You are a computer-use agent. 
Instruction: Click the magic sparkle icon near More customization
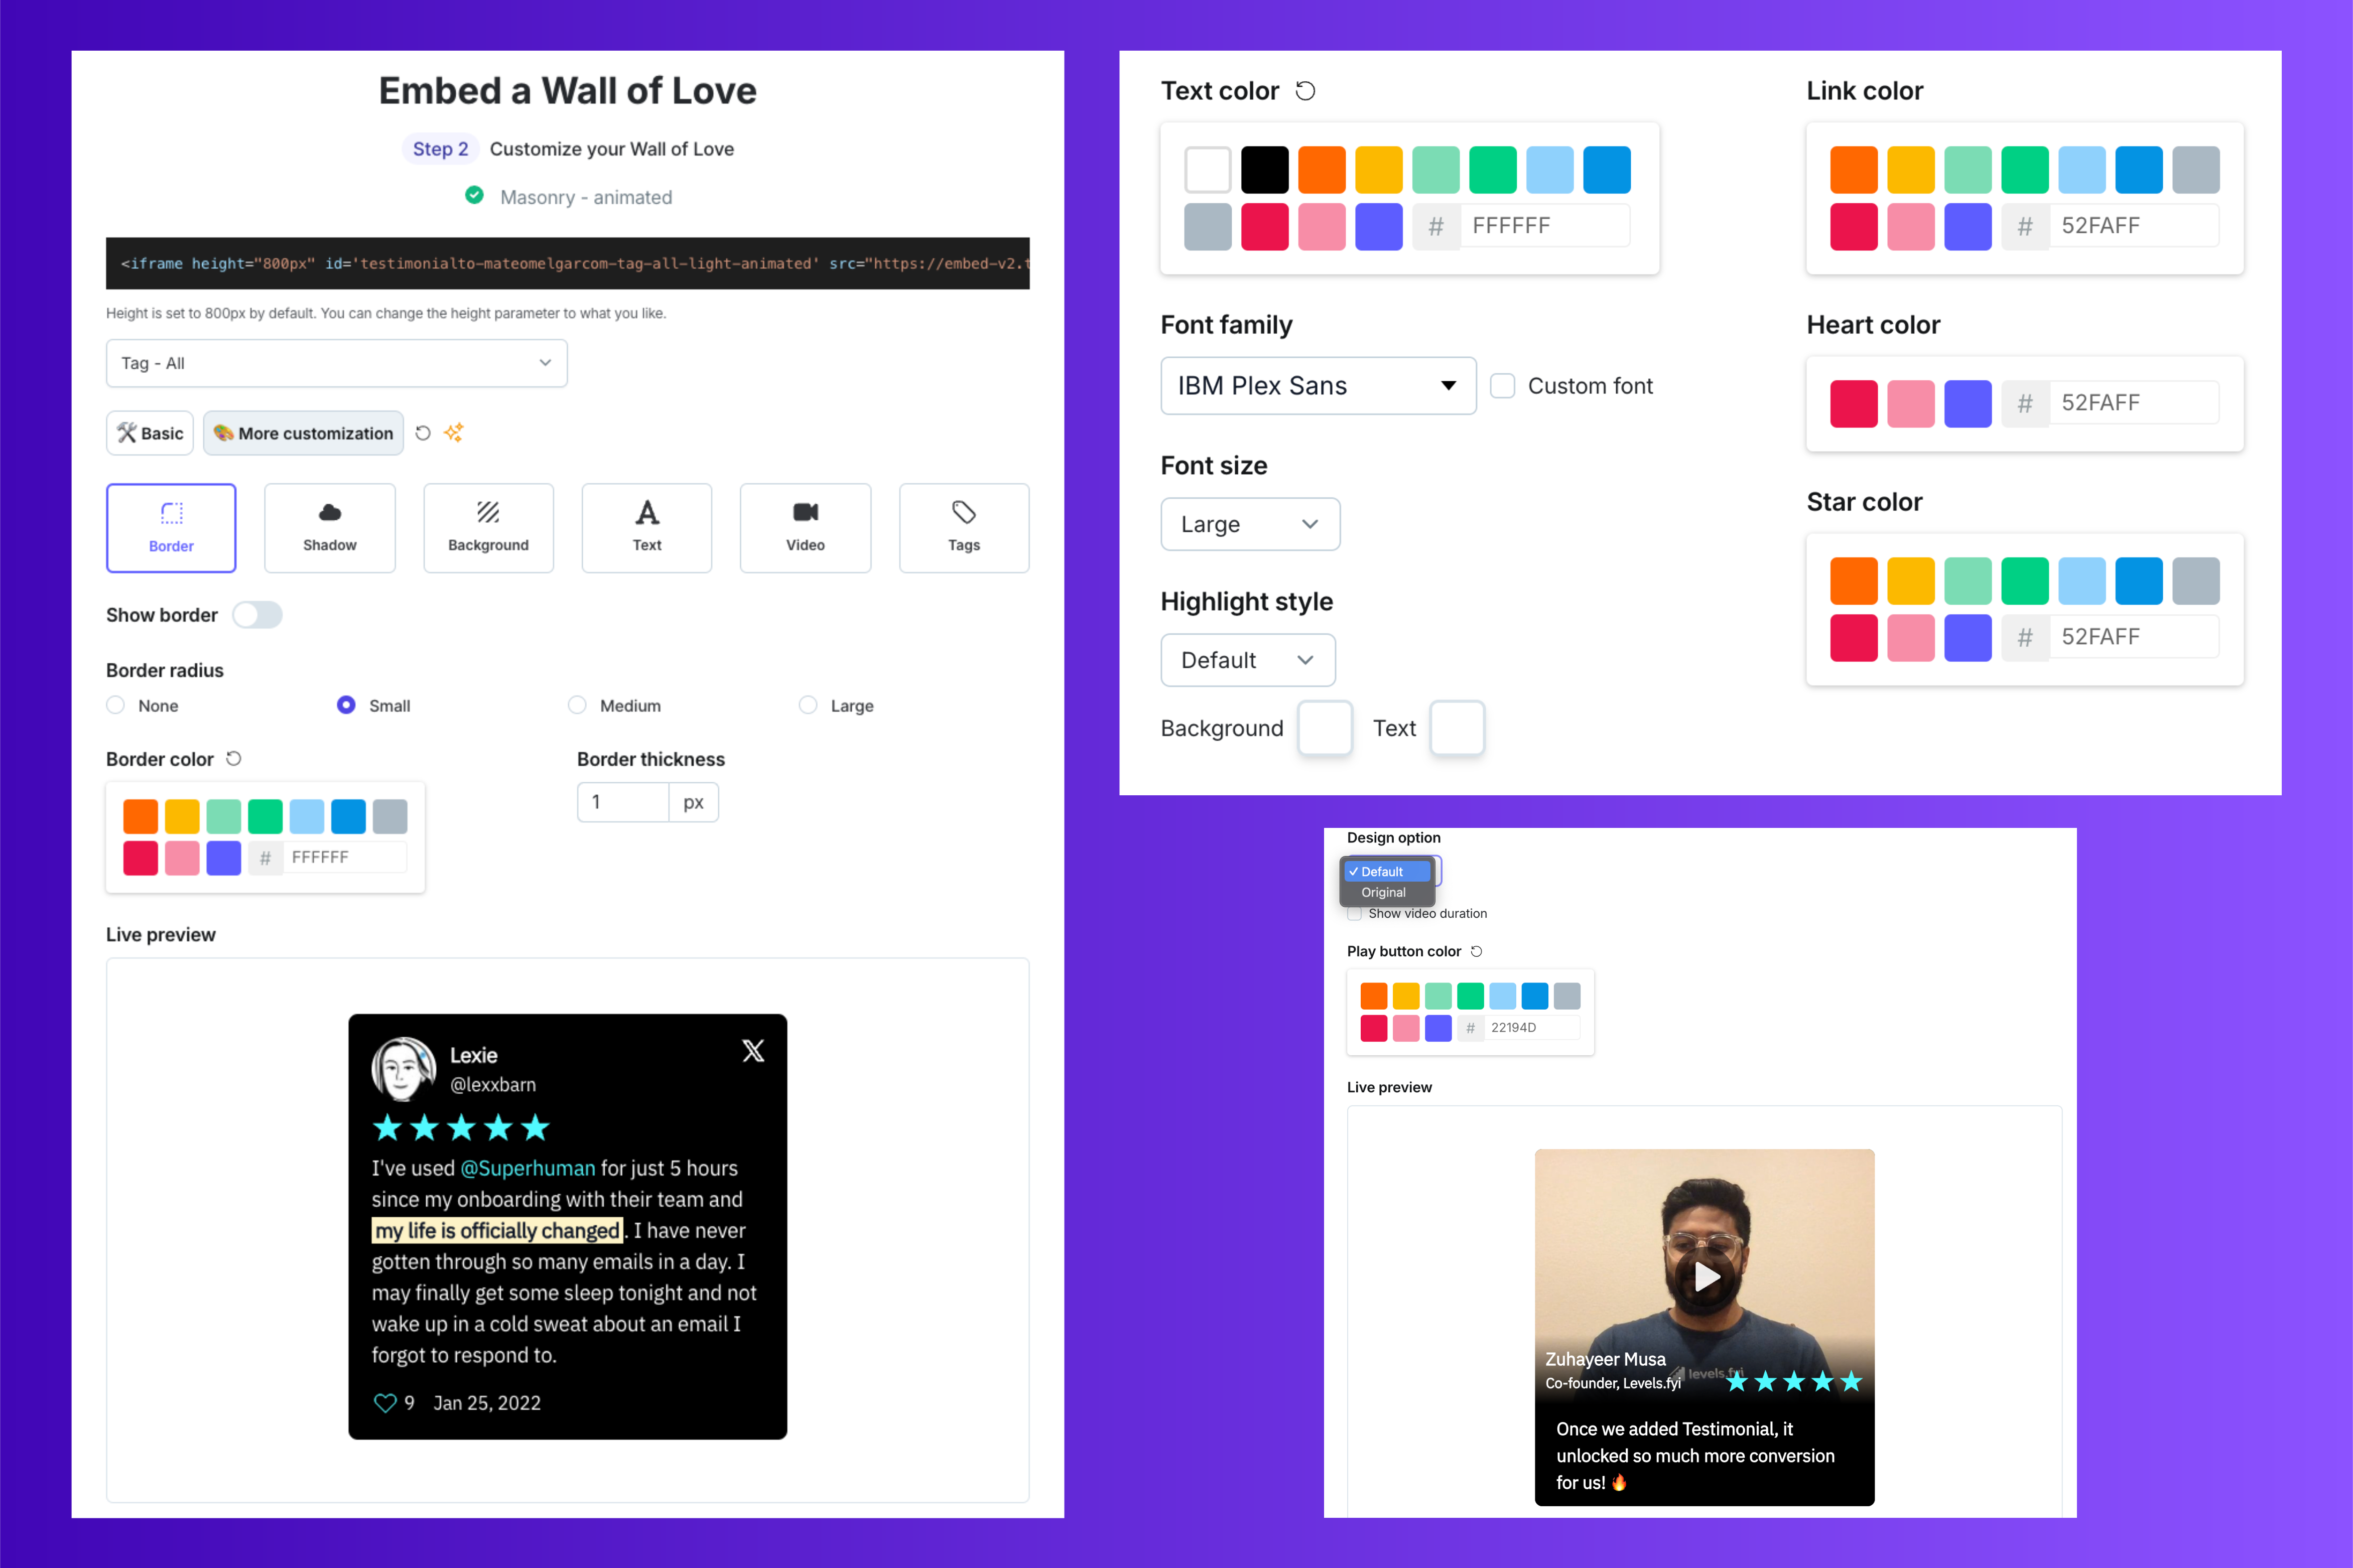click(454, 432)
